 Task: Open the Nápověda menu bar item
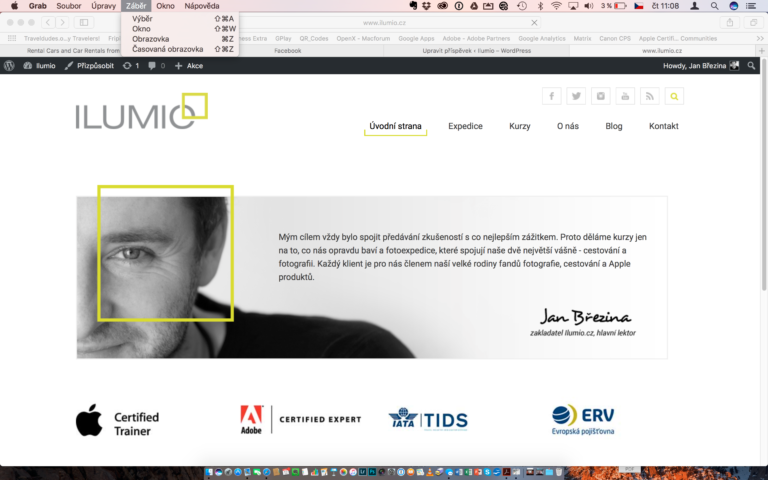201,6
